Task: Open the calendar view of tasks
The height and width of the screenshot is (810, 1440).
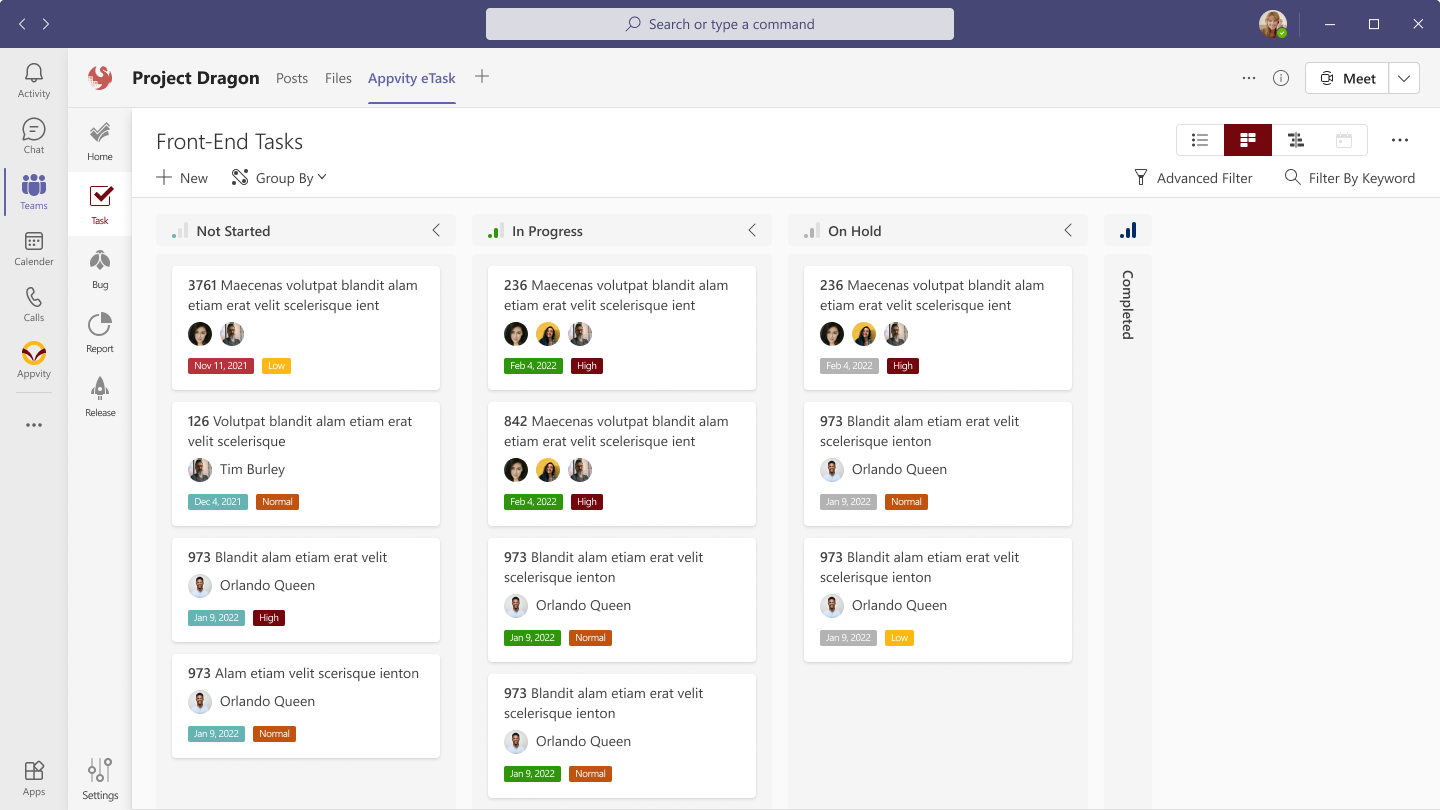Action: point(1344,140)
